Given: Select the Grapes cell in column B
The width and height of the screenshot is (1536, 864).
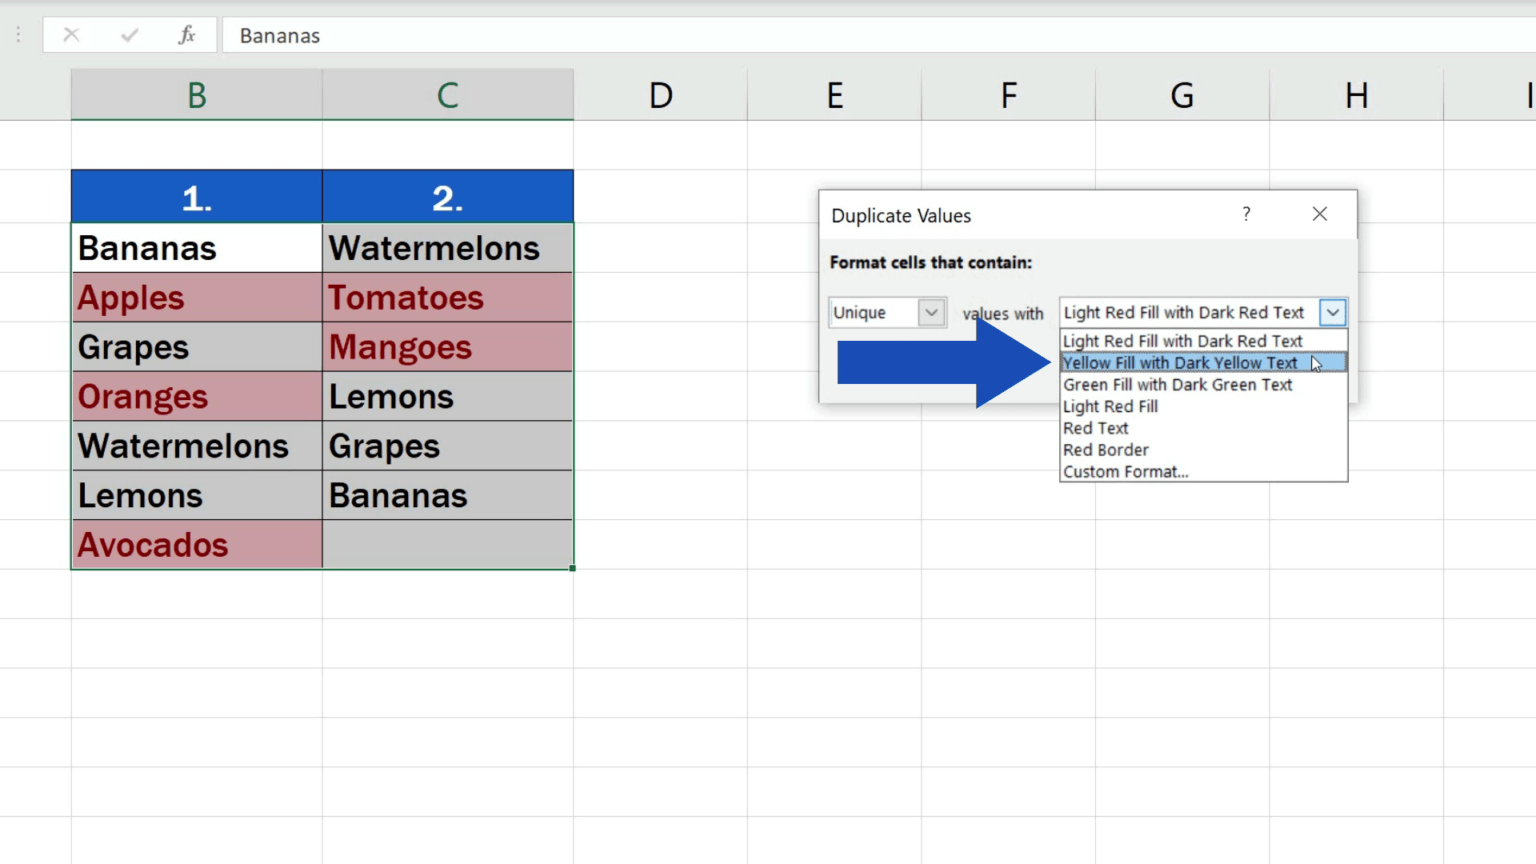Looking at the screenshot, I should pyautogui.click(x=197, y=347).
